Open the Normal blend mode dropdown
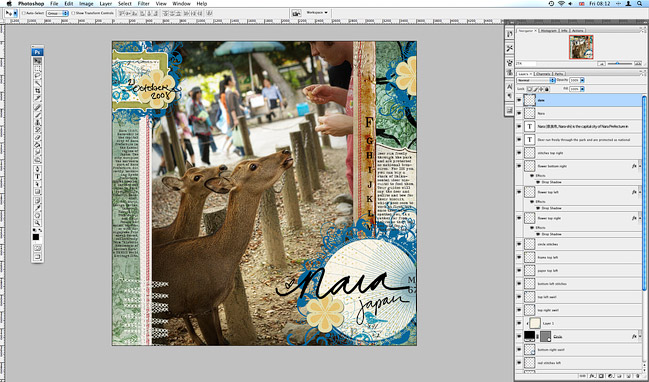Viewport: 649px width, 382px height. click(x=536, y=80)
